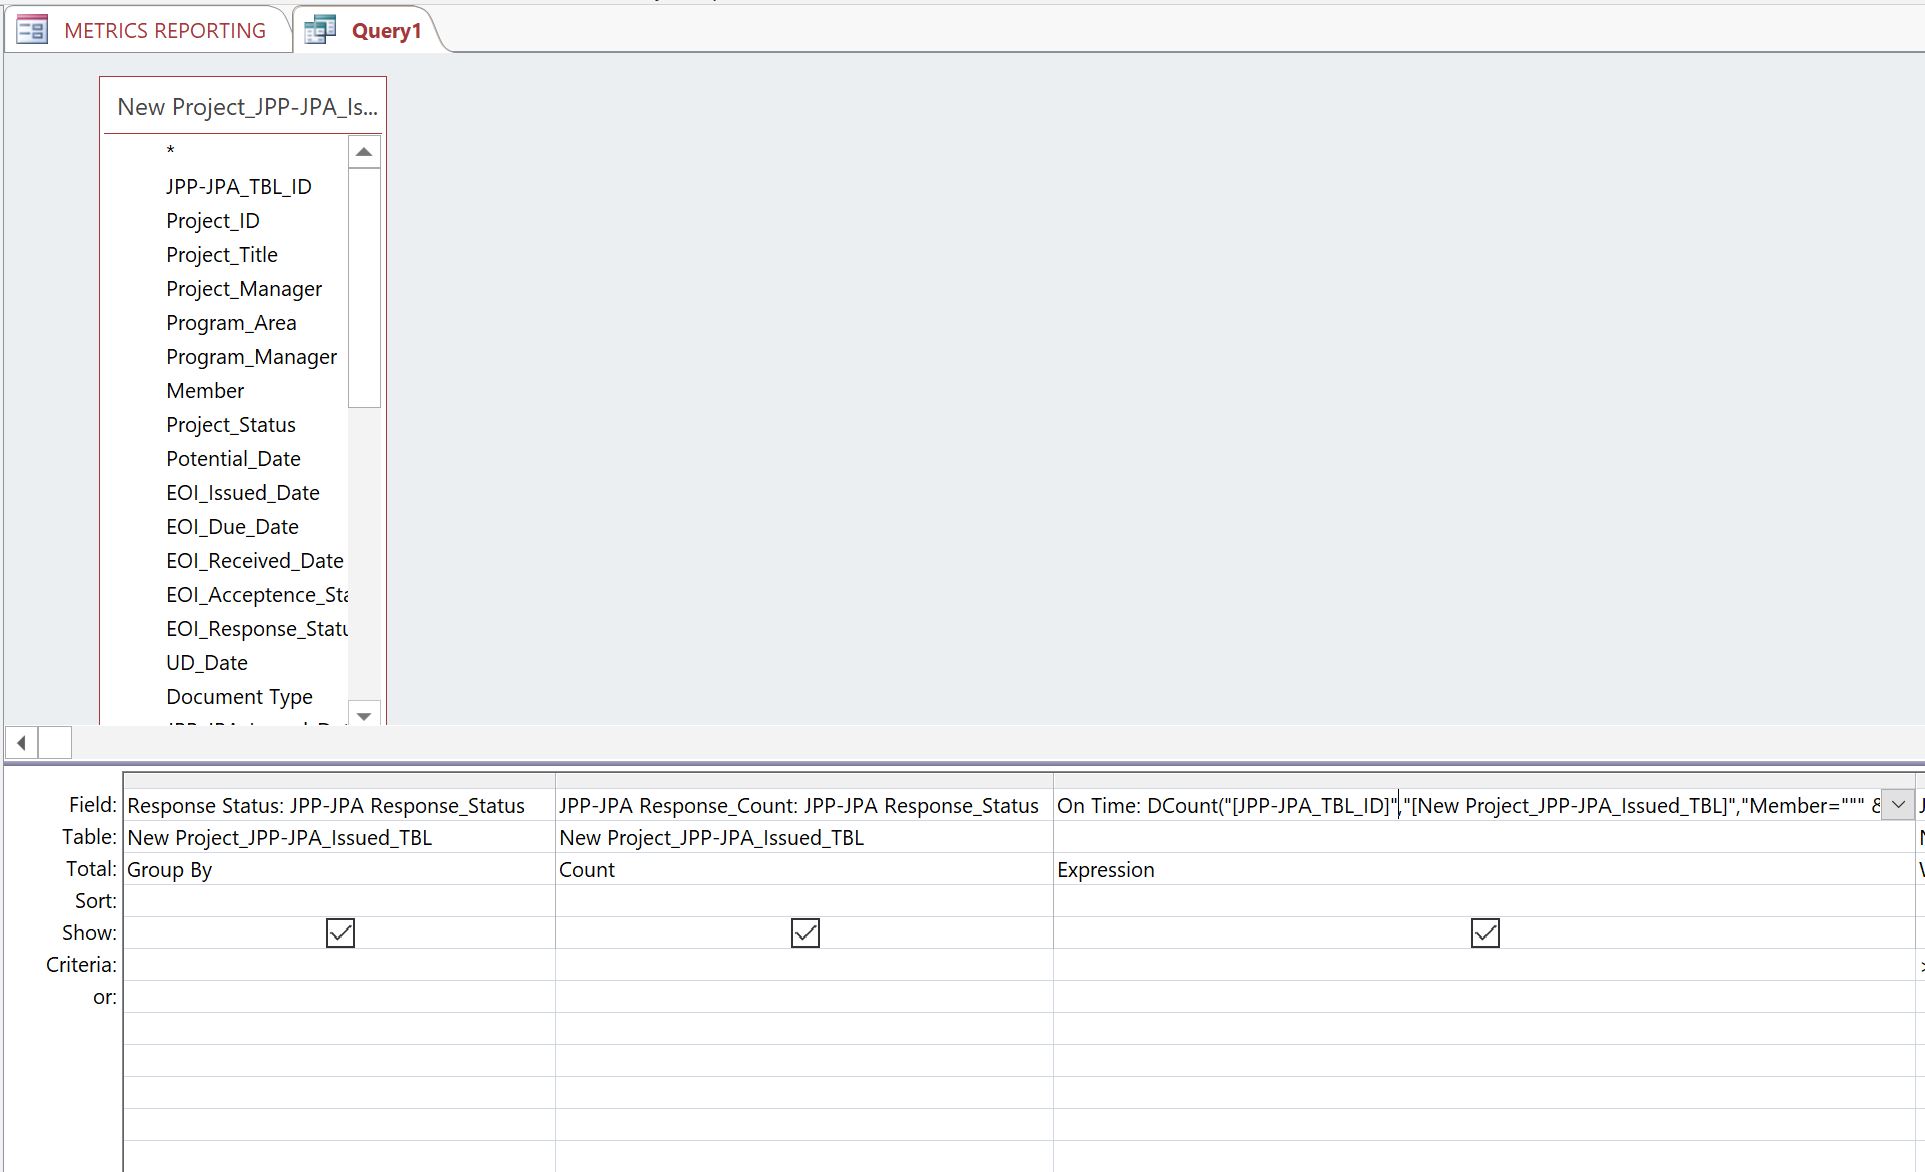The width and height of the screenshot is (1925, 1172).
Task: Select the Query1 tab
Action: [386, 30]
